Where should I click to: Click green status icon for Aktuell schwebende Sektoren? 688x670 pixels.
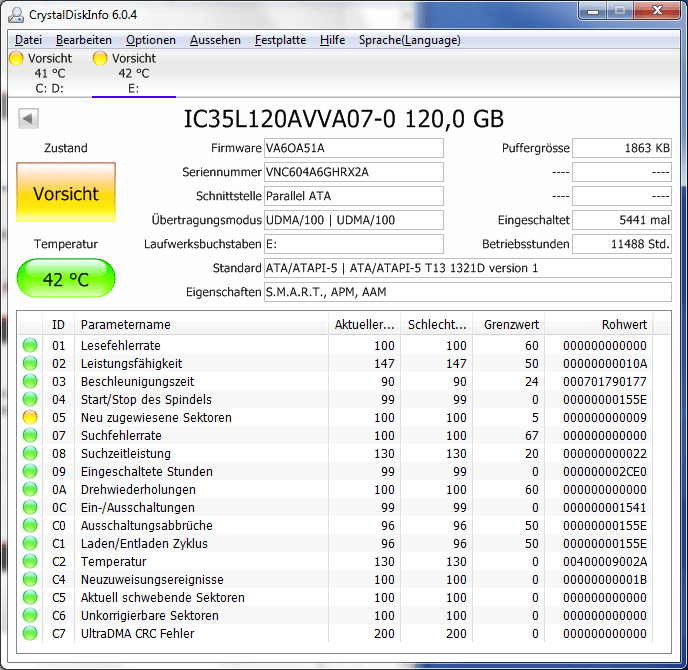[30, 597]
